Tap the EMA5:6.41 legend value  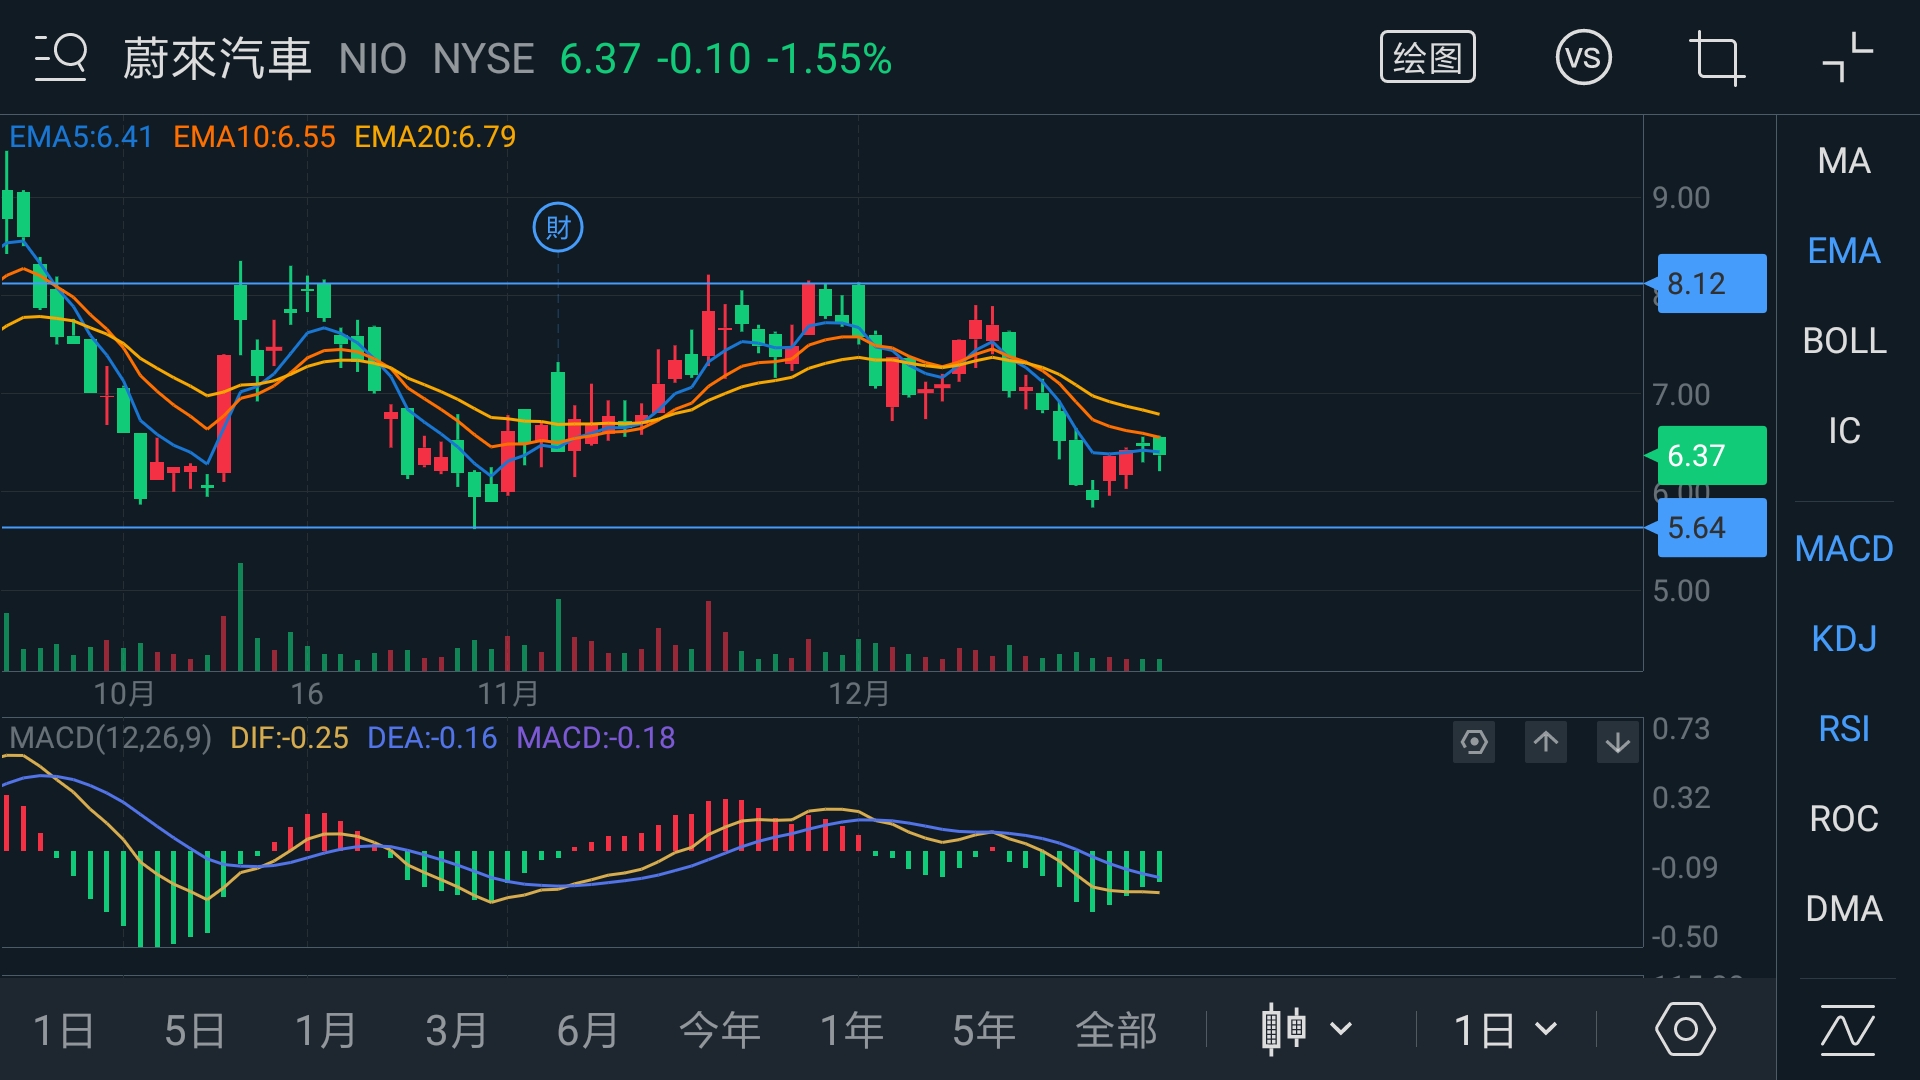pyautogui.click(x=81, y=137)
